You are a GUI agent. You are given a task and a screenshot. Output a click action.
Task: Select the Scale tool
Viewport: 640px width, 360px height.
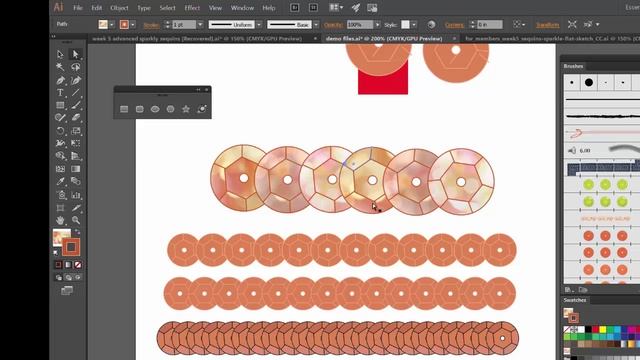click(75, 131)
